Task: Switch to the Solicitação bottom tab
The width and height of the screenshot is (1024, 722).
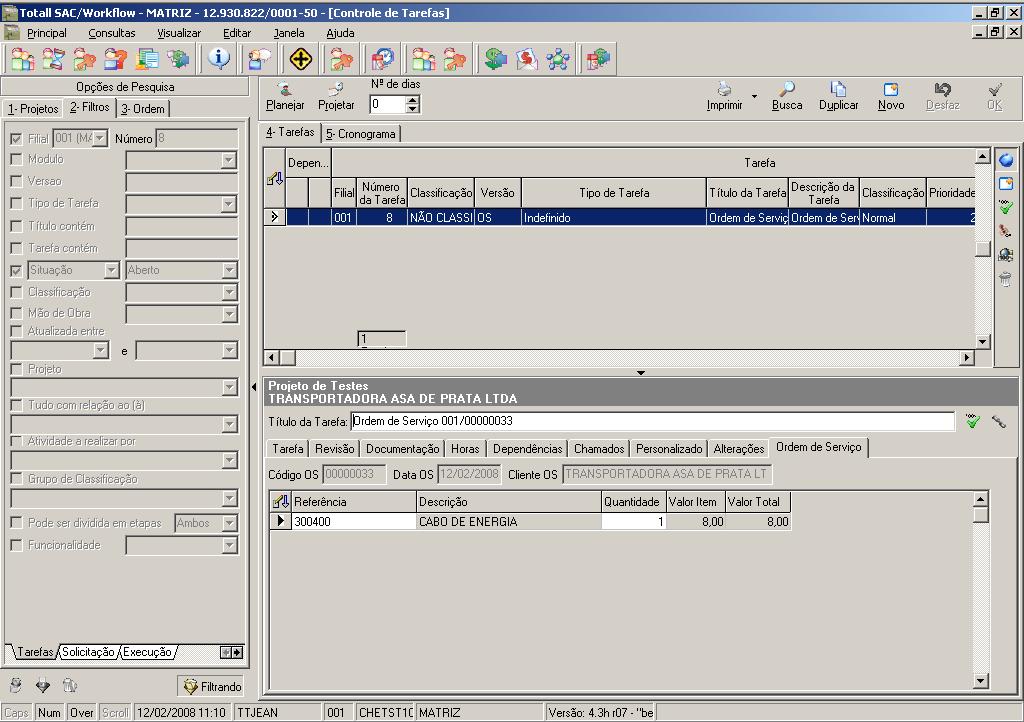Action: (x=88, y=651)
